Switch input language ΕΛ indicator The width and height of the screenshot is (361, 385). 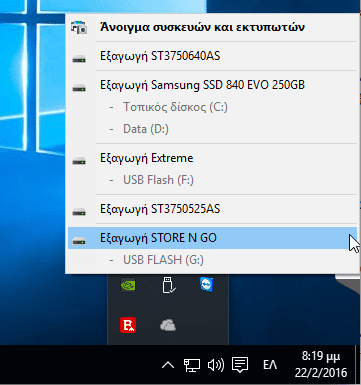pos(270,365)
